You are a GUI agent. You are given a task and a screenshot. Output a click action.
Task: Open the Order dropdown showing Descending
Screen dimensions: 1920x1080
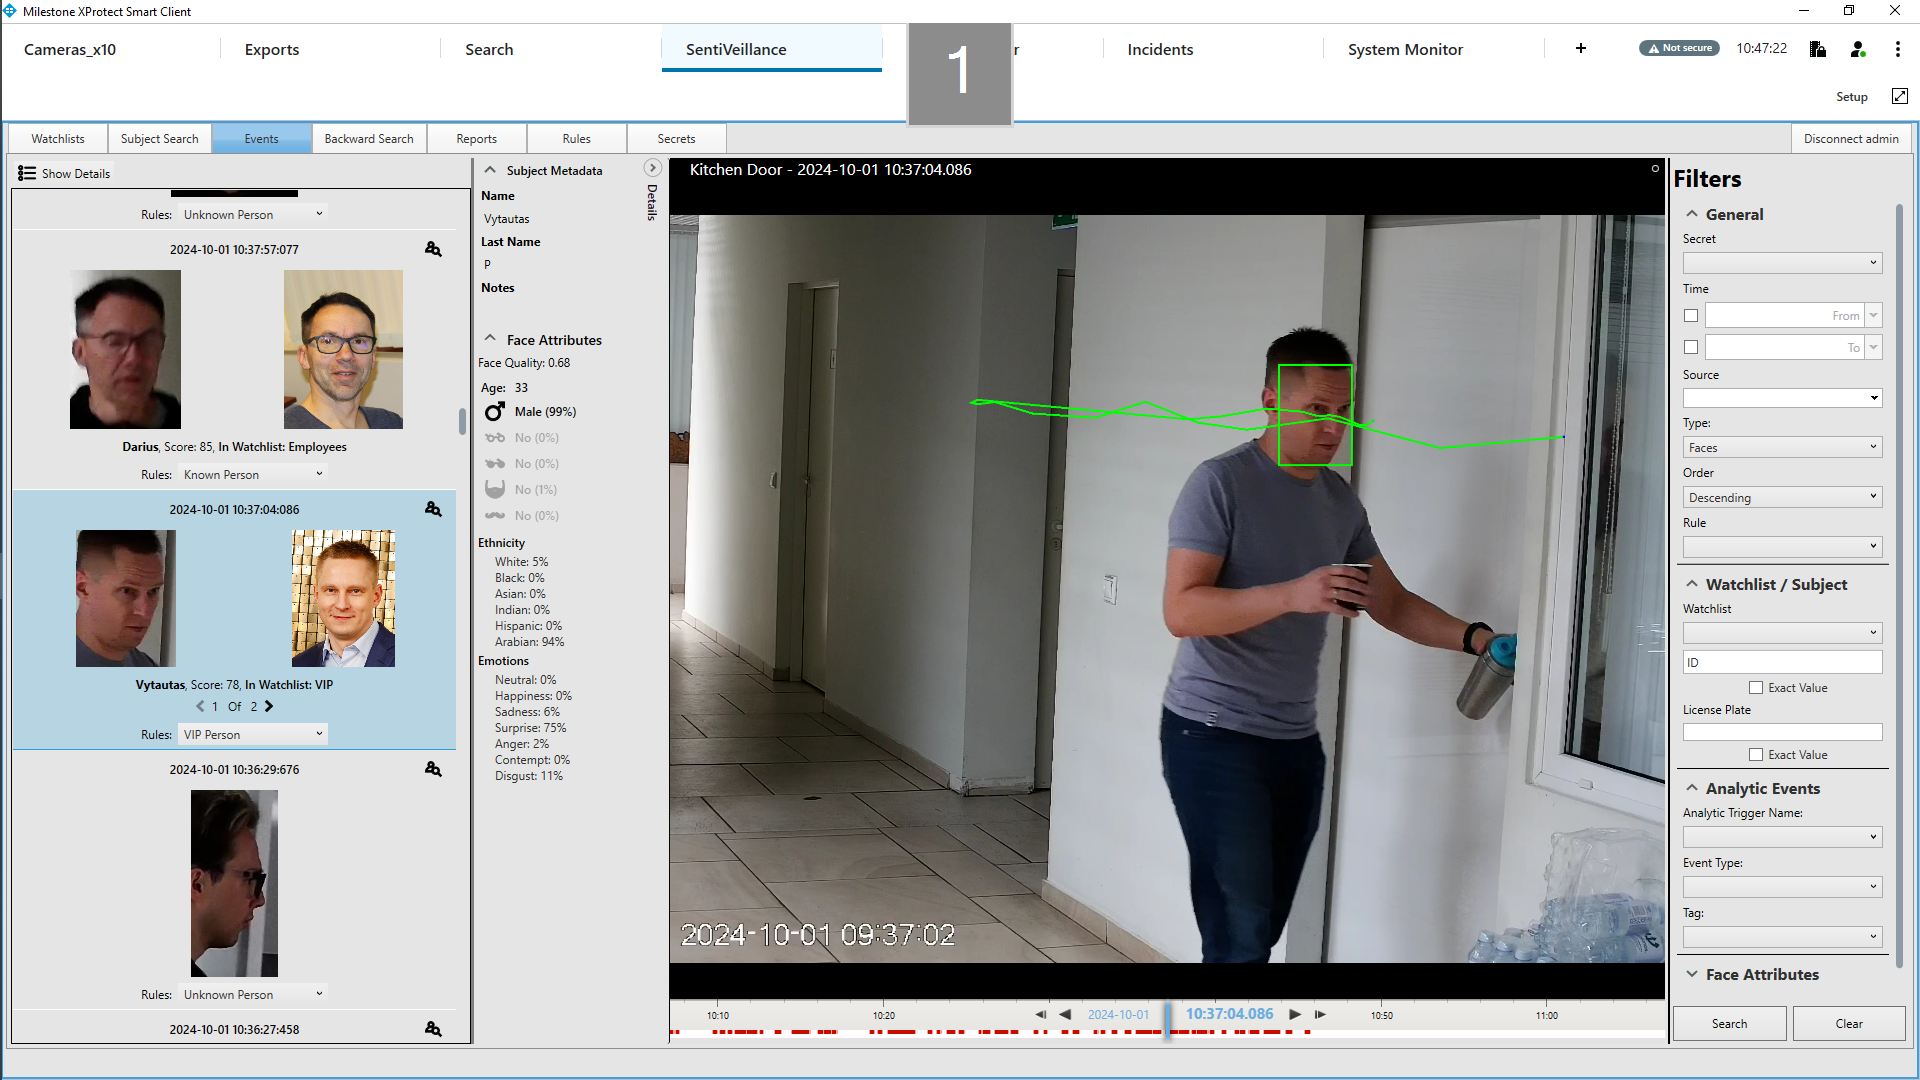[1782, 498]
